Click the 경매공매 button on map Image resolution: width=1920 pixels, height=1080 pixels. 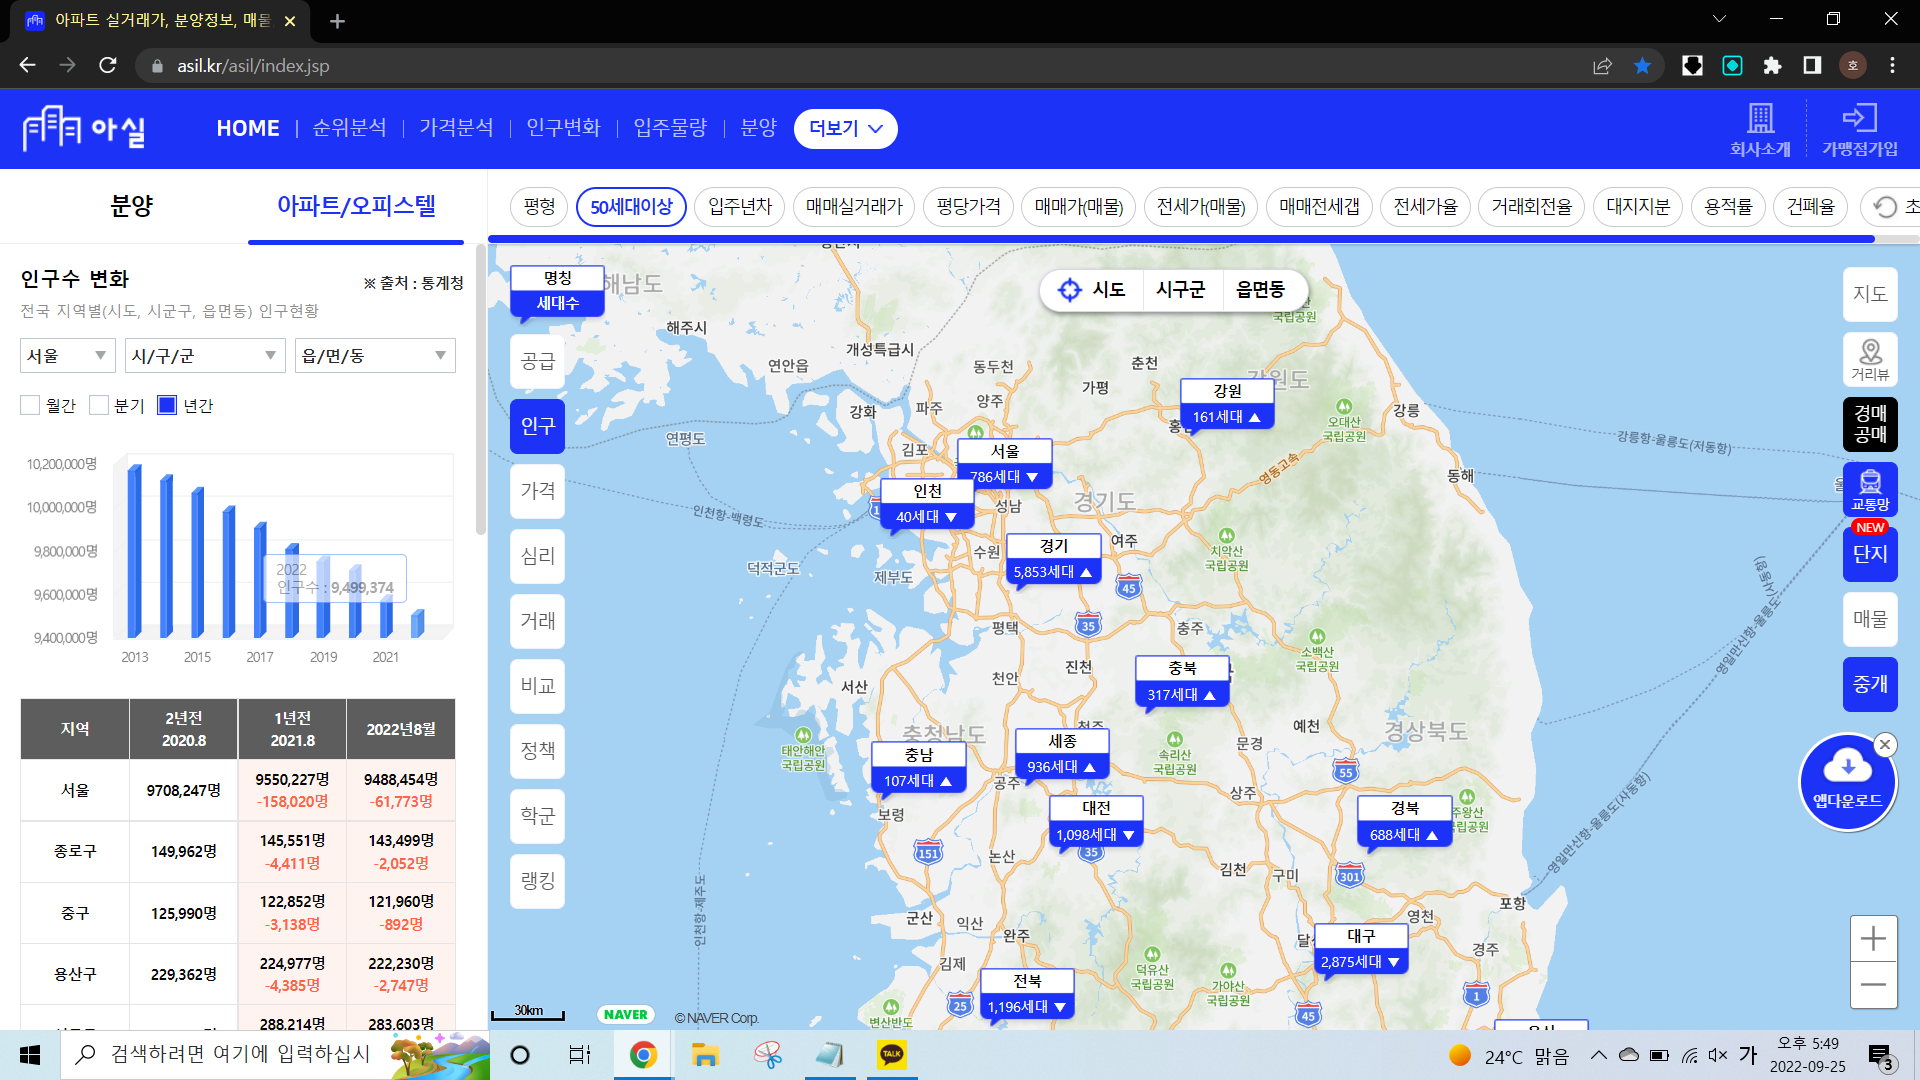[1870, 424]
